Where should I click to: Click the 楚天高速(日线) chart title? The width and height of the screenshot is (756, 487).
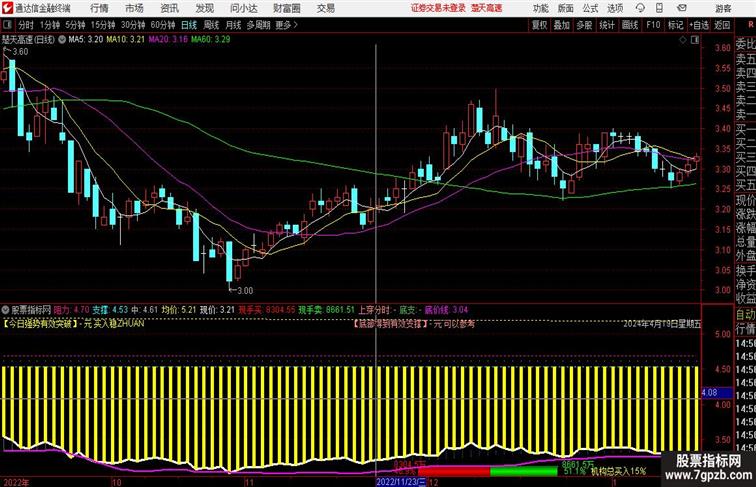pyautogui.click(x=28, y=40)
